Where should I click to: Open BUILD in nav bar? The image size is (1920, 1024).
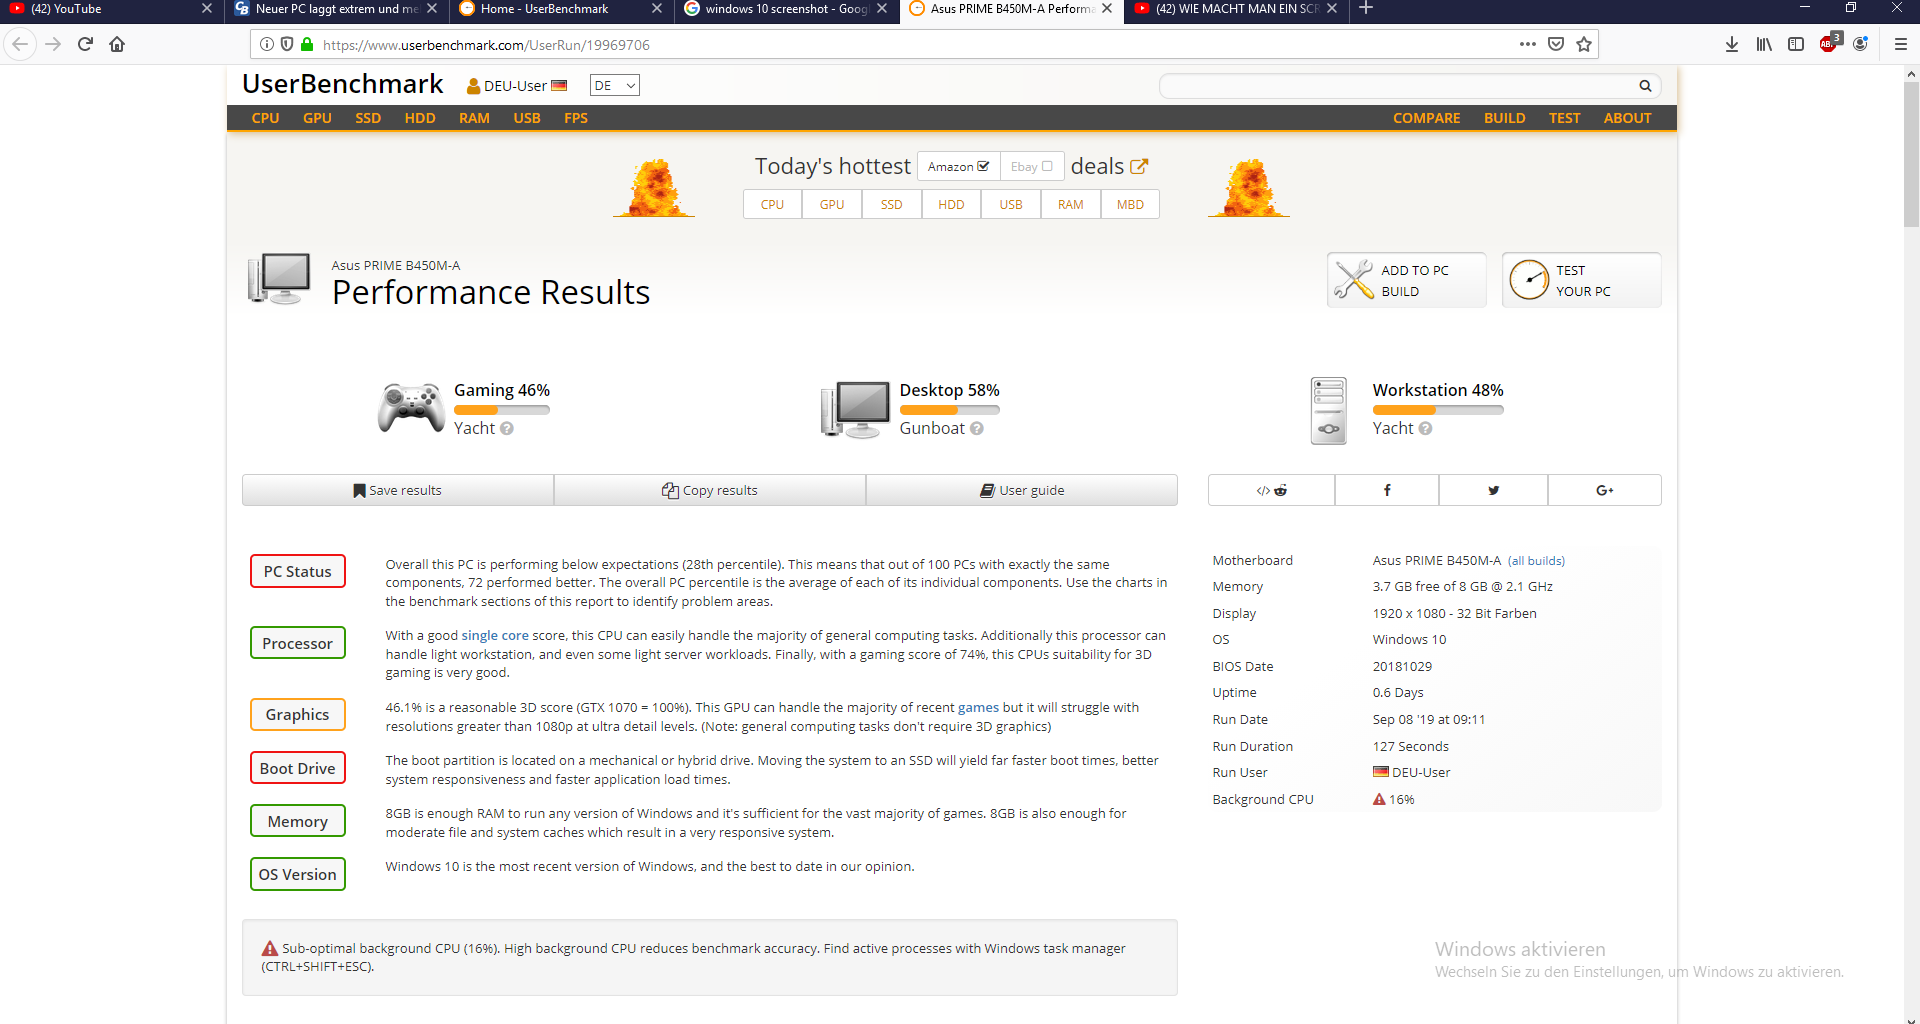click(1504, 118)
